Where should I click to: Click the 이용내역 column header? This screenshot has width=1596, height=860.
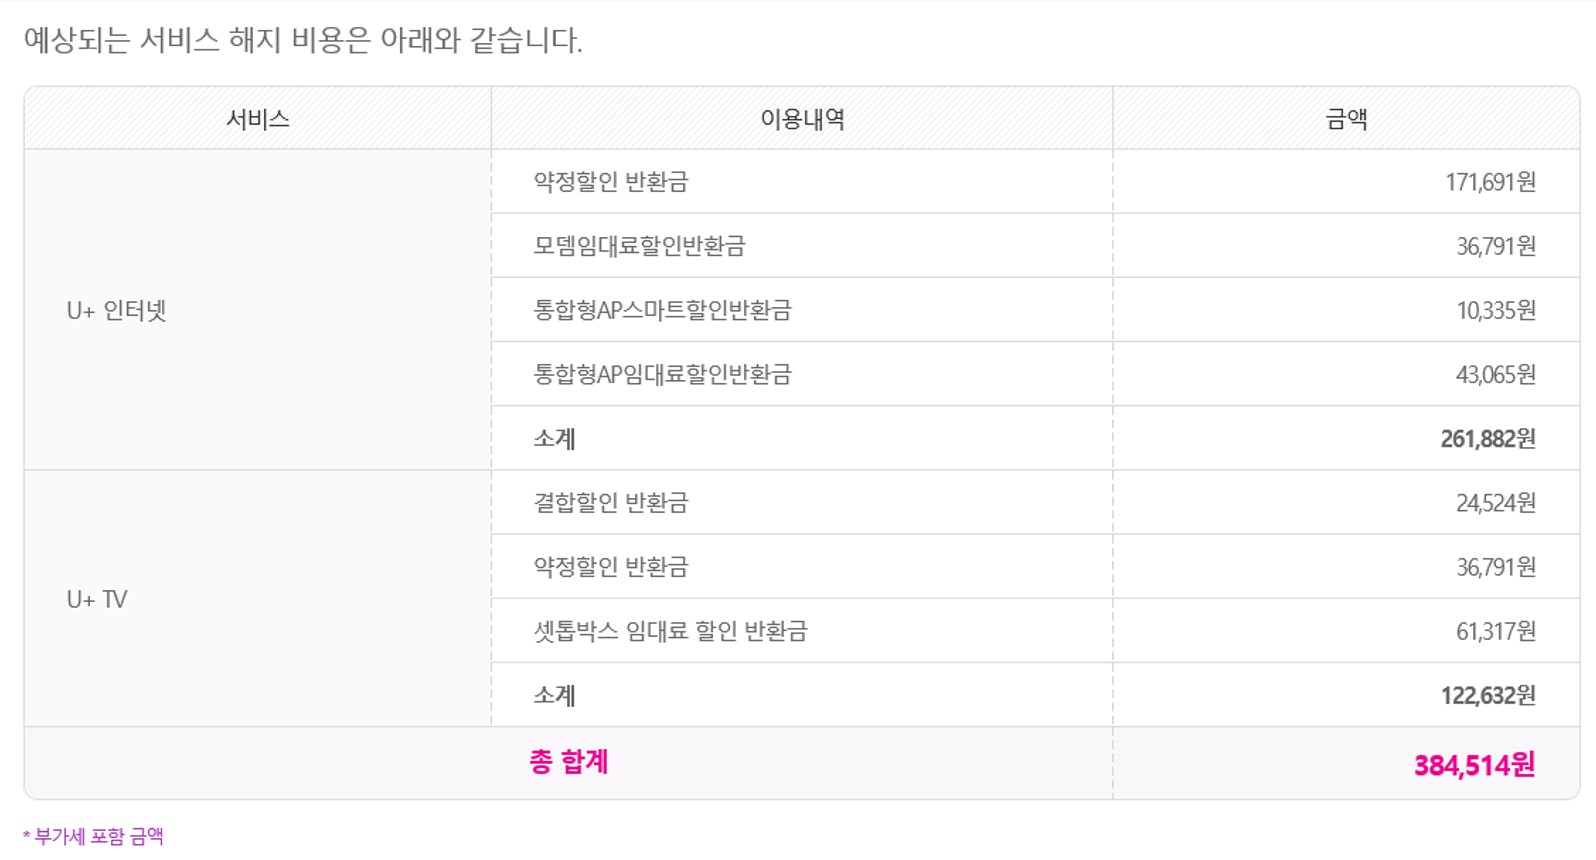802,119
